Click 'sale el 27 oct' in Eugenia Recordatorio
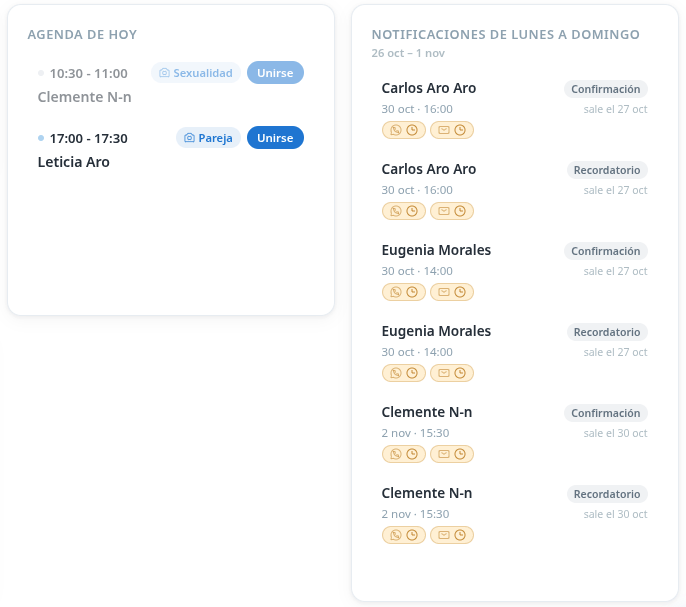Screen dimensions: 686x607 coord(615,352)
